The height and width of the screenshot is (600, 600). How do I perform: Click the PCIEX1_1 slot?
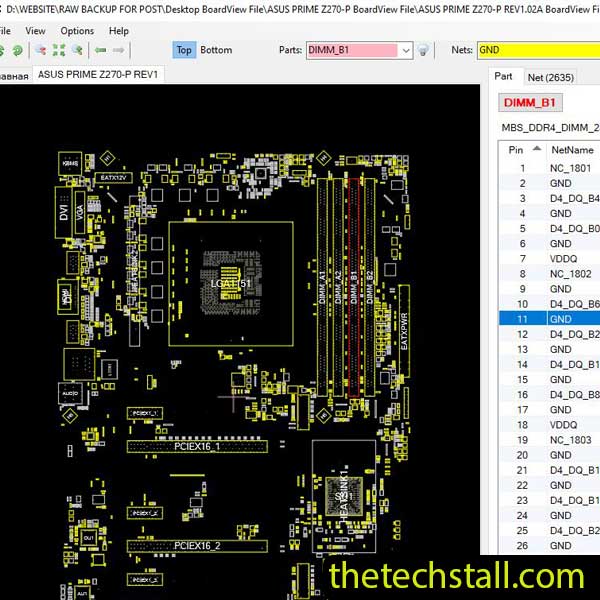145,413
